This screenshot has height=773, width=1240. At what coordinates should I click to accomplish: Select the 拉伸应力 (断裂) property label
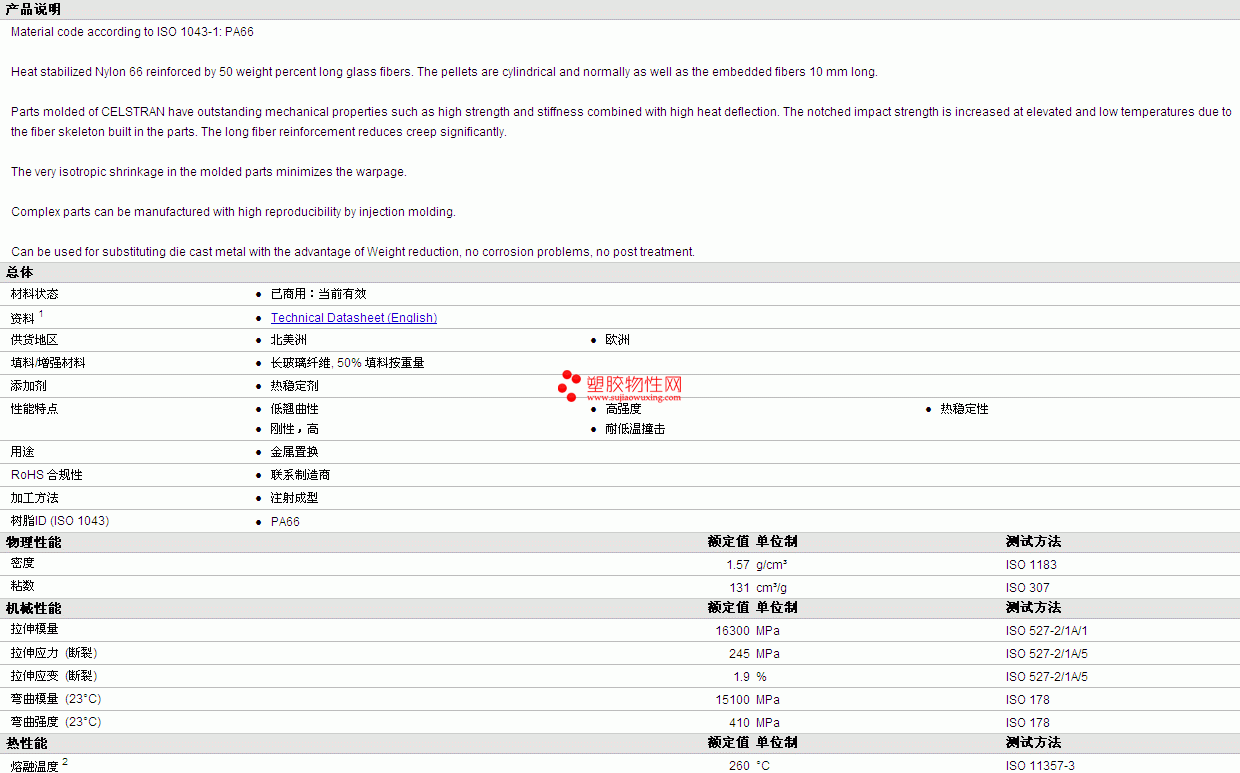[54, 653]
